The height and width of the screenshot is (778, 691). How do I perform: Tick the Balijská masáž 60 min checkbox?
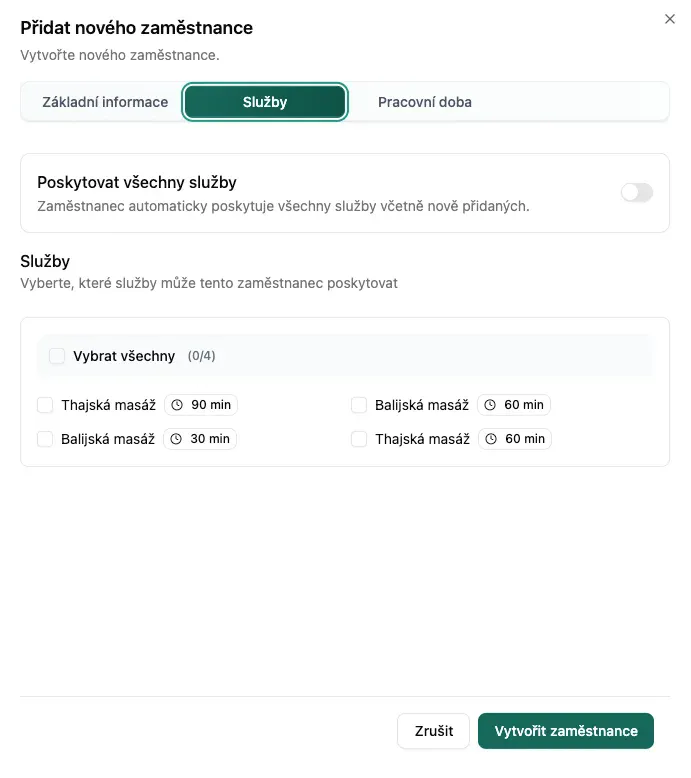click(x=359, y=405)
